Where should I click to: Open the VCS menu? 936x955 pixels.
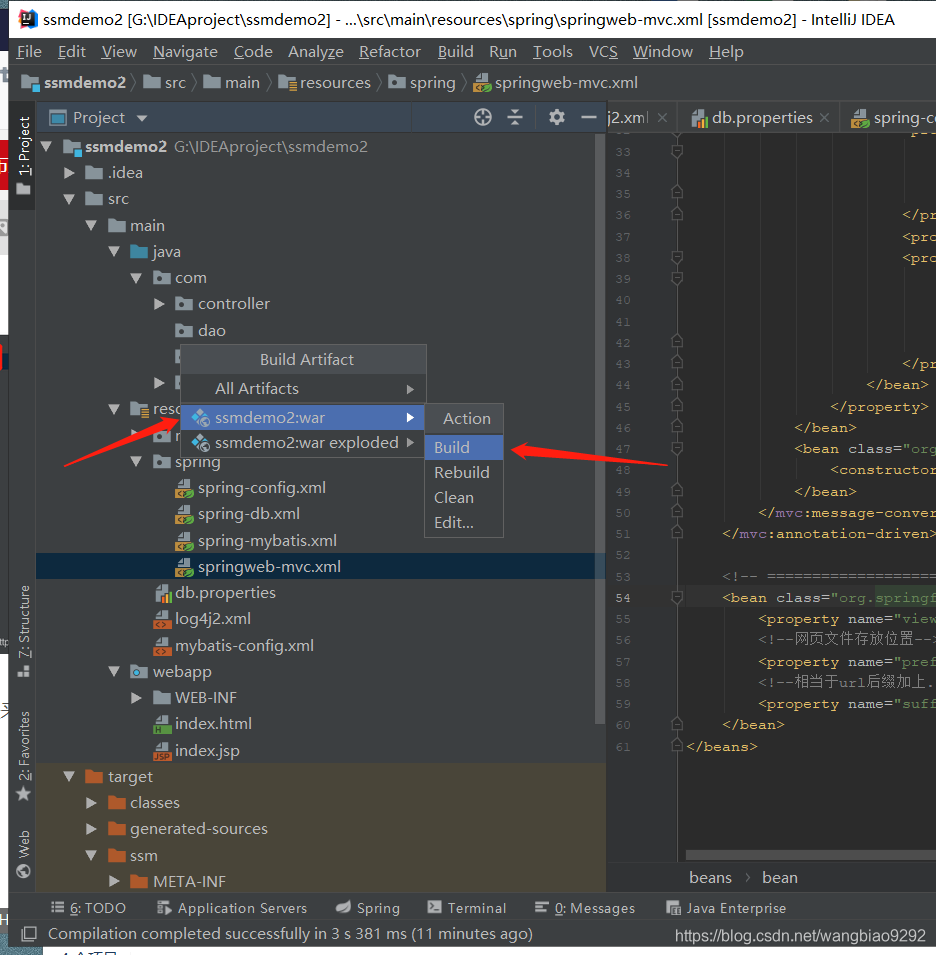pyautogui.click(x=603, y=52)
